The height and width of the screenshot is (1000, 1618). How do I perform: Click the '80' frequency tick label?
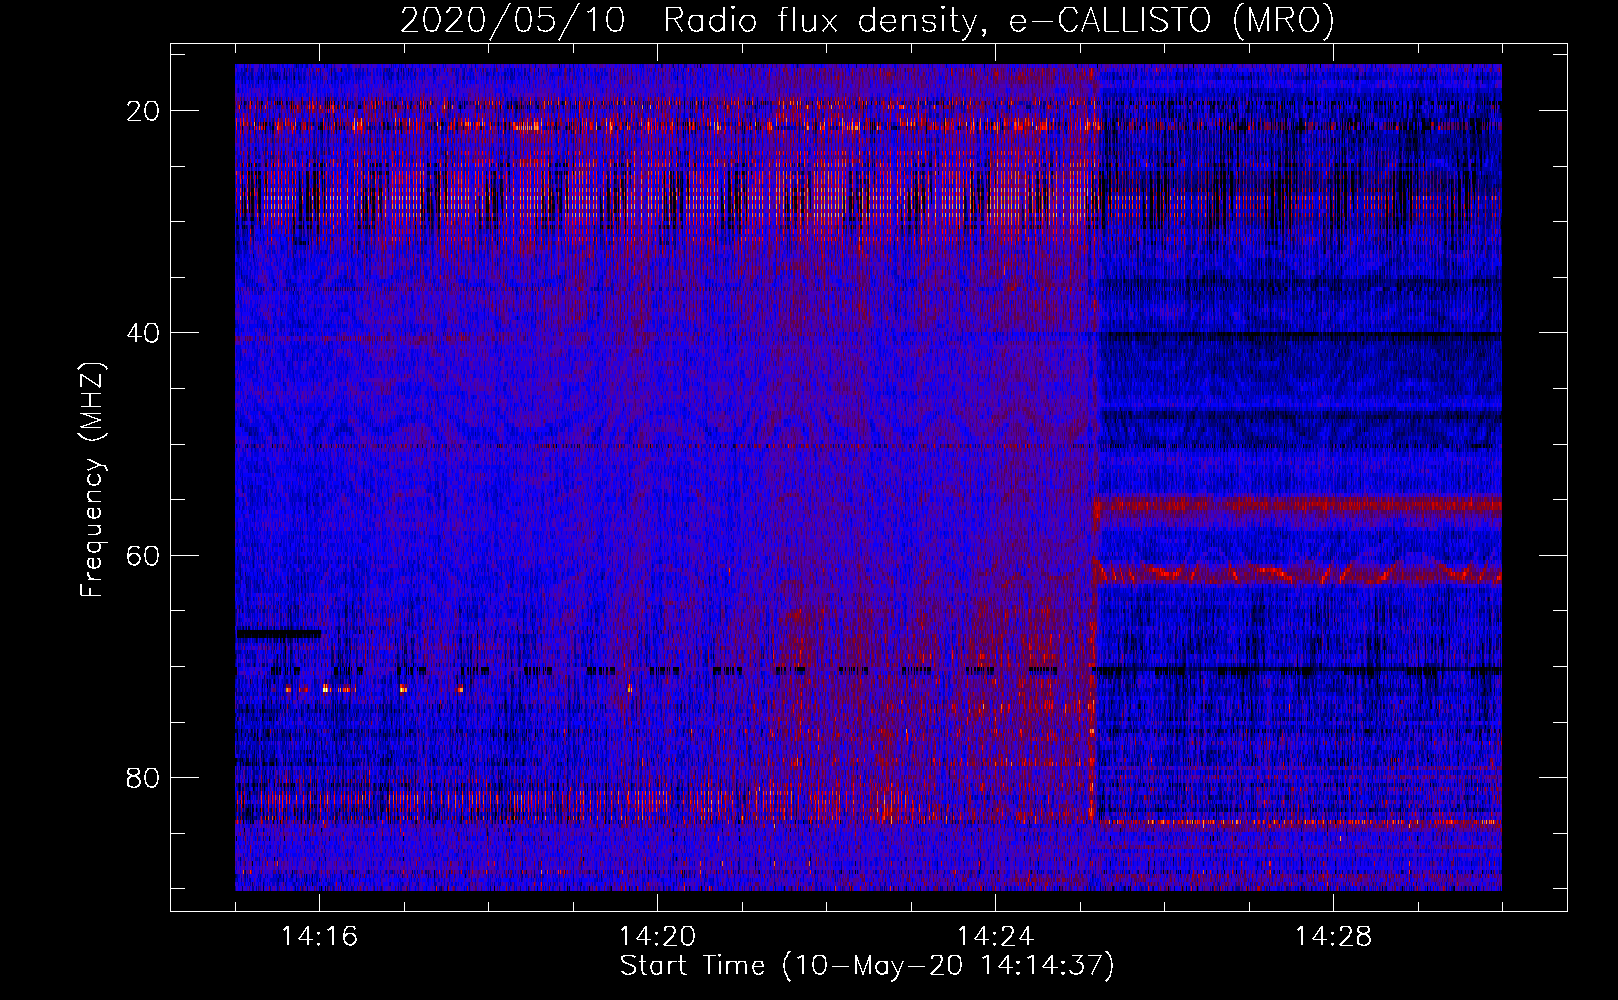pyautogui.click(x=144, y=777)
